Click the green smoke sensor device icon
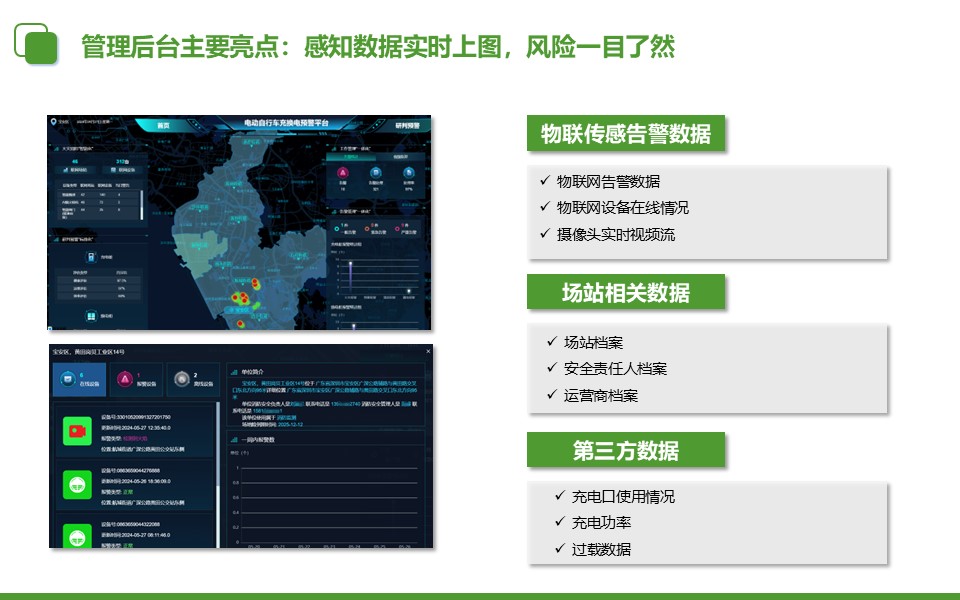This screenshot has width=960, height=600. pyautogui.click(x=76, y=486)
